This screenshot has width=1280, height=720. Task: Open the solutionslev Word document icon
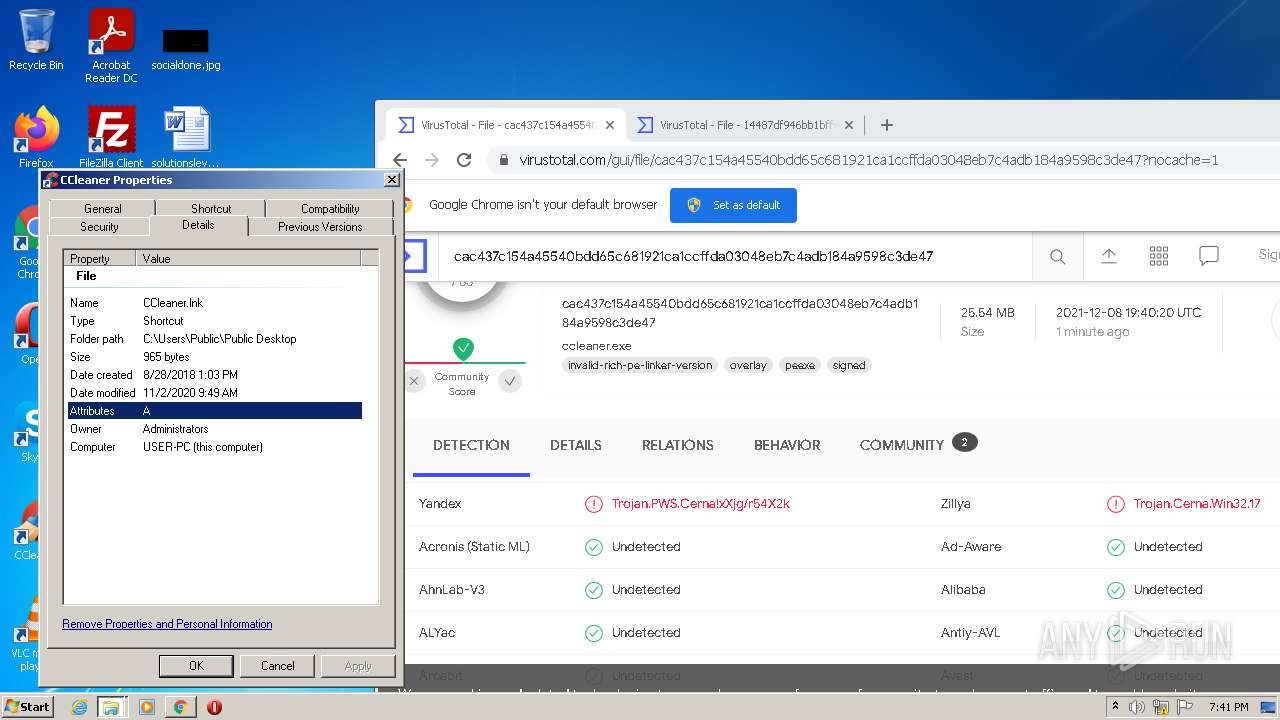click(186, 137)
